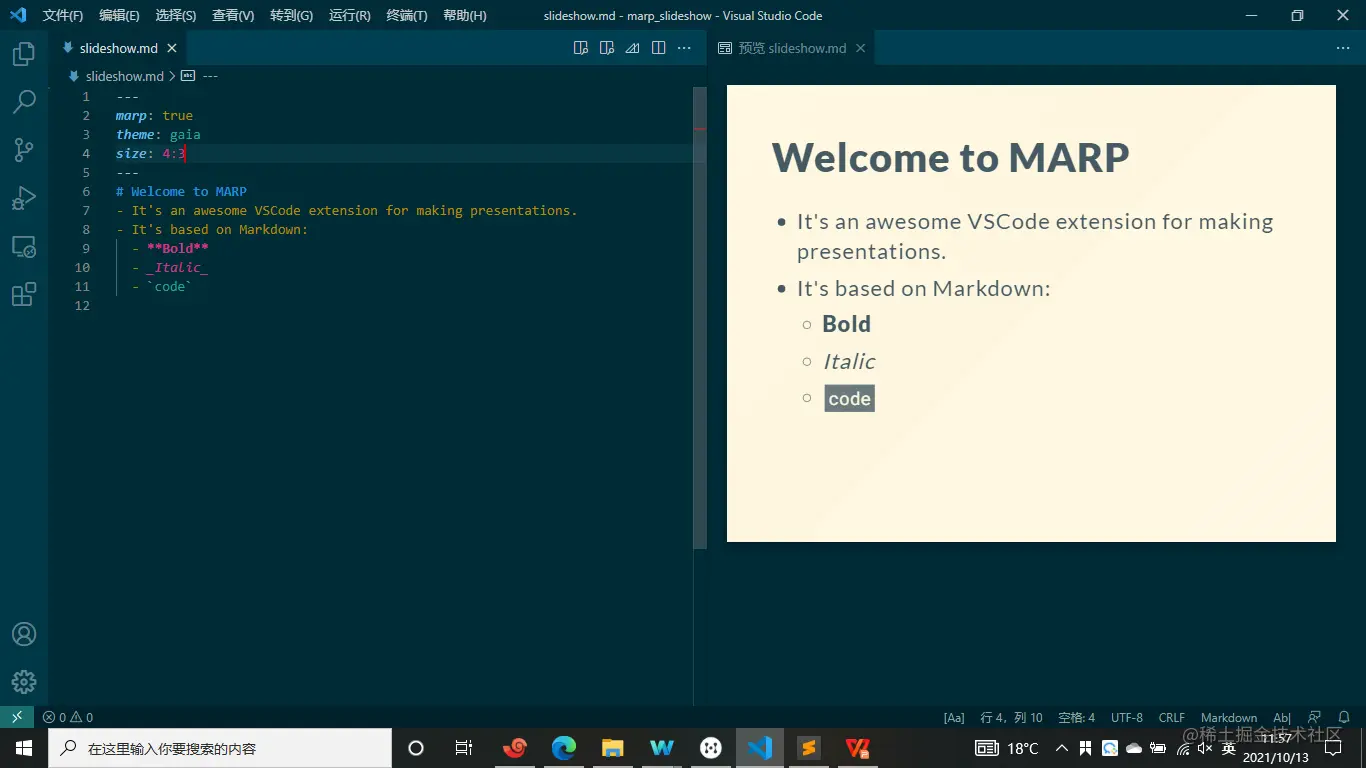The width and height of the screenshot is (1366, 768).
Task: Open editor's More Actions ellipsis menu
Action: point(685,48)
